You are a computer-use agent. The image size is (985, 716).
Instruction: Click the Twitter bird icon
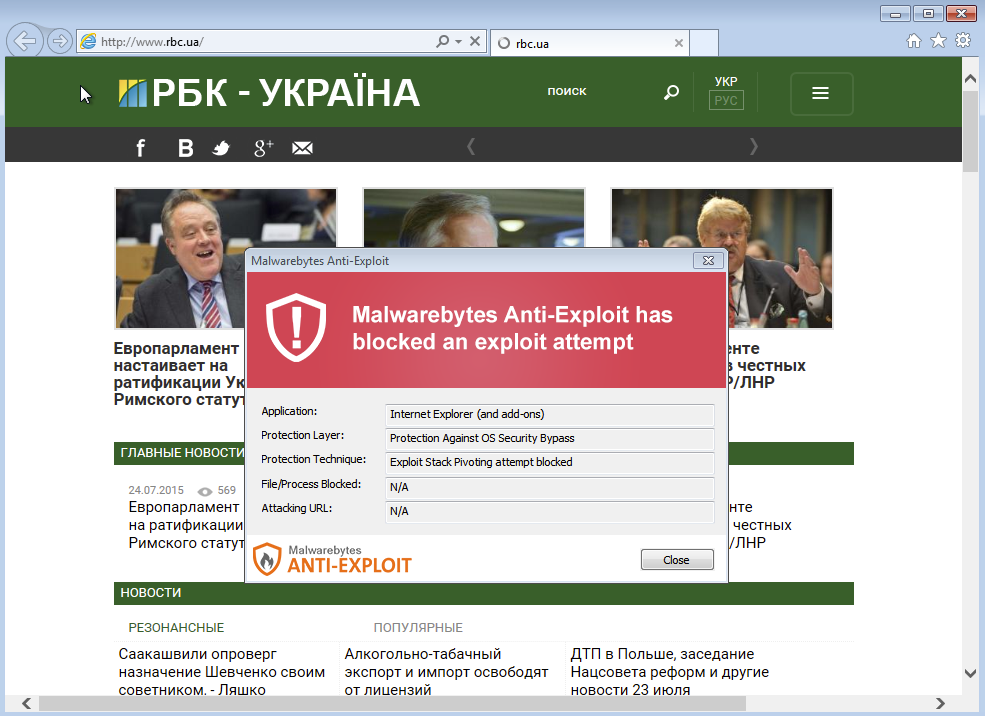221,148
